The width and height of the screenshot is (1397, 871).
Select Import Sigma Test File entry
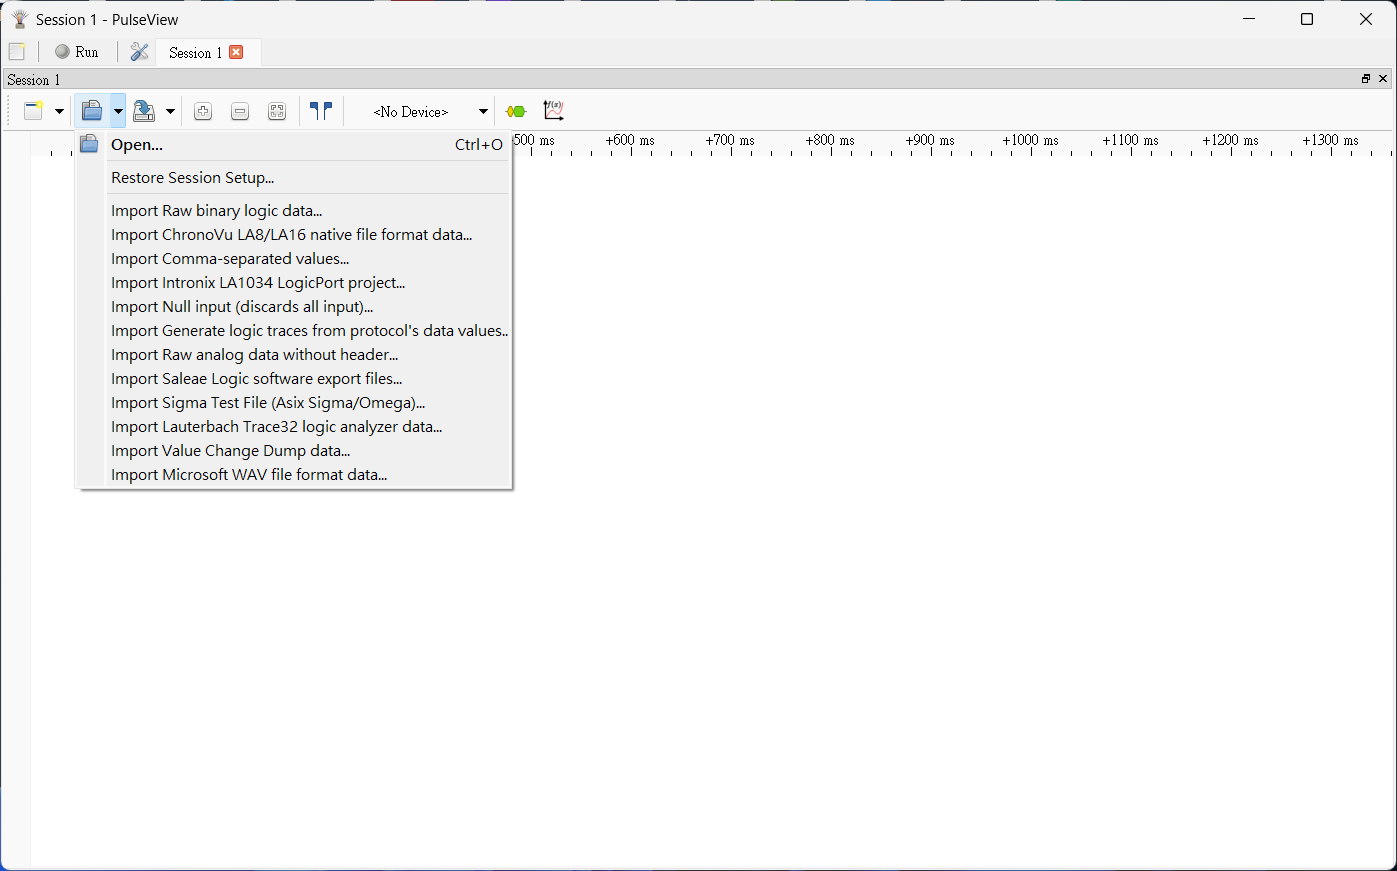(294, 403)
